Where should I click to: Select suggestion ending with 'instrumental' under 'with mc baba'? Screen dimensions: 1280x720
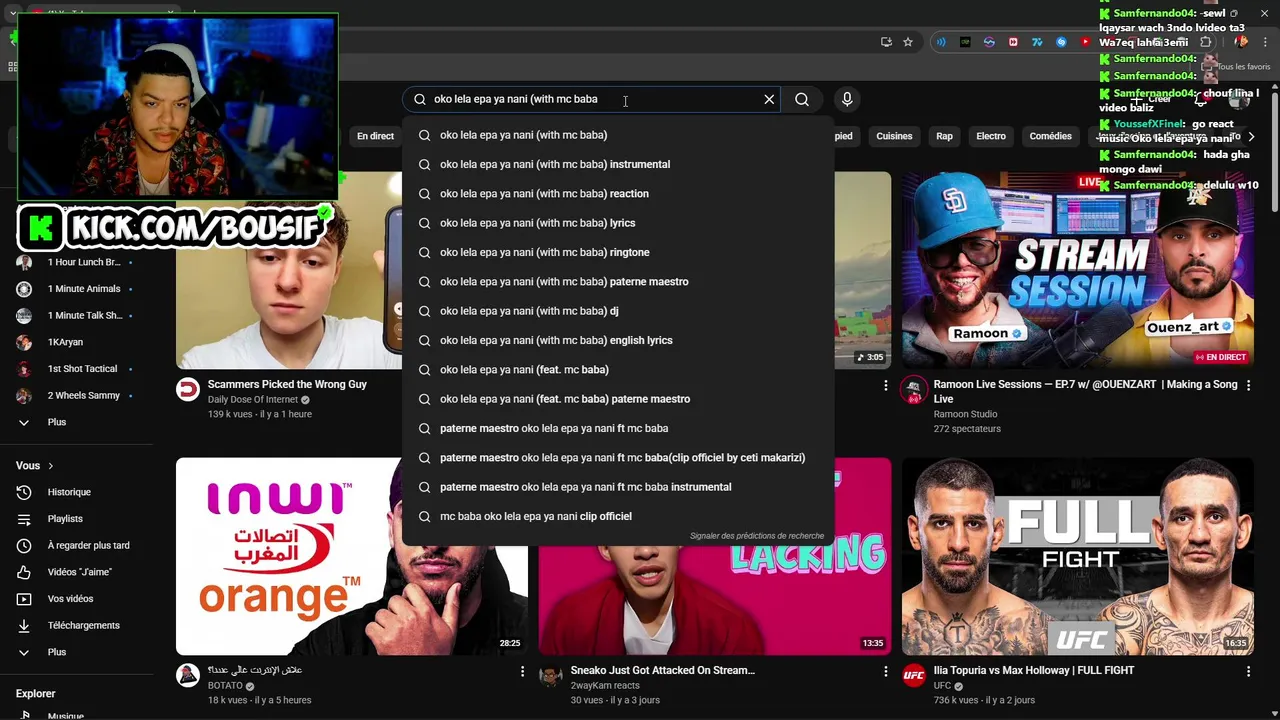(617, 164)
